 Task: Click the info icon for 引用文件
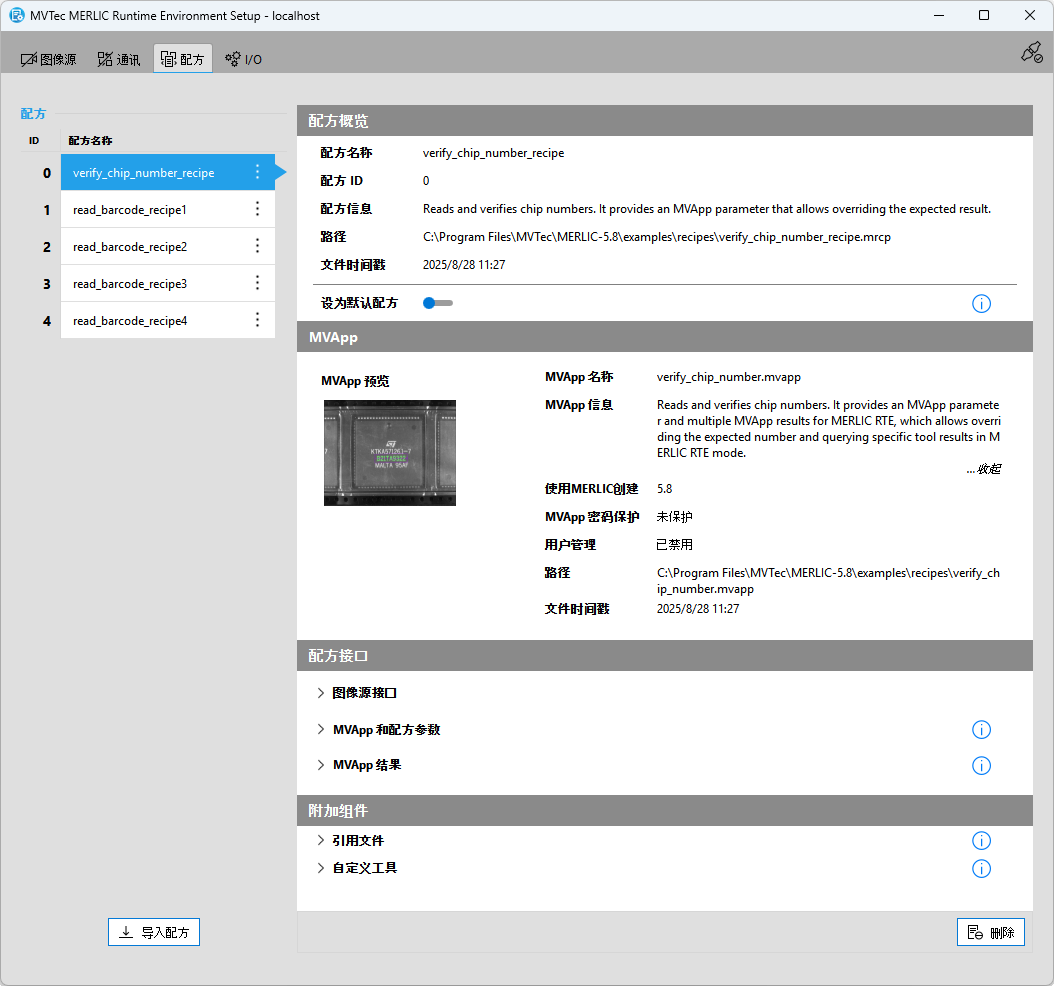pyautogui.click(x=981, y=841)
